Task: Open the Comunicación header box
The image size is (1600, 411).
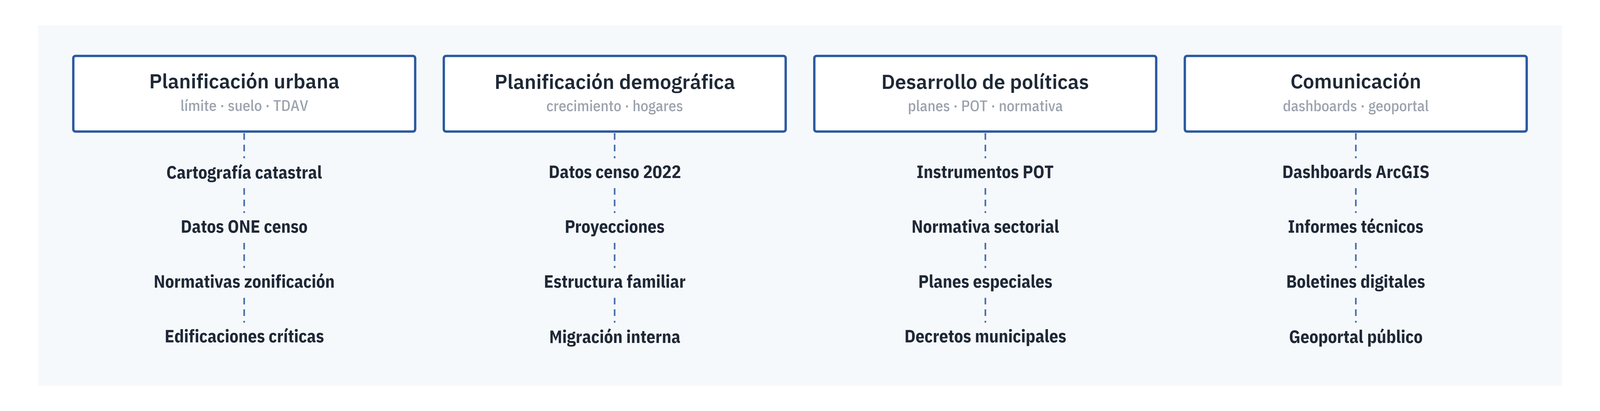Action: 1355,94
